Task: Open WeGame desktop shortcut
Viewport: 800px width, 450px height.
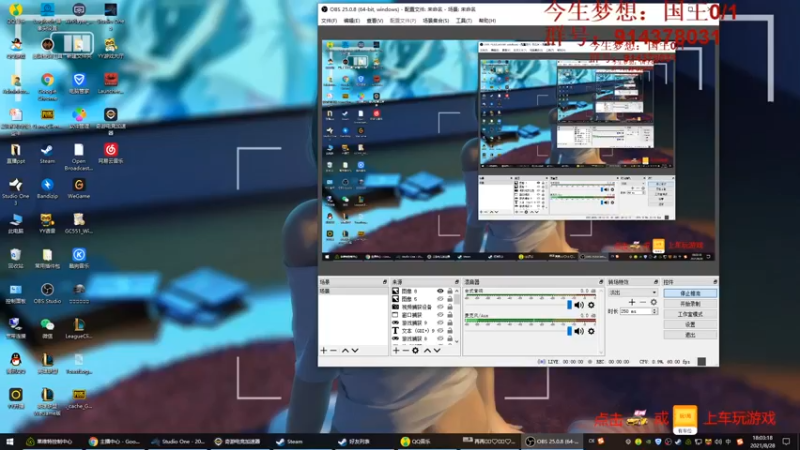Action: [79, 188]
